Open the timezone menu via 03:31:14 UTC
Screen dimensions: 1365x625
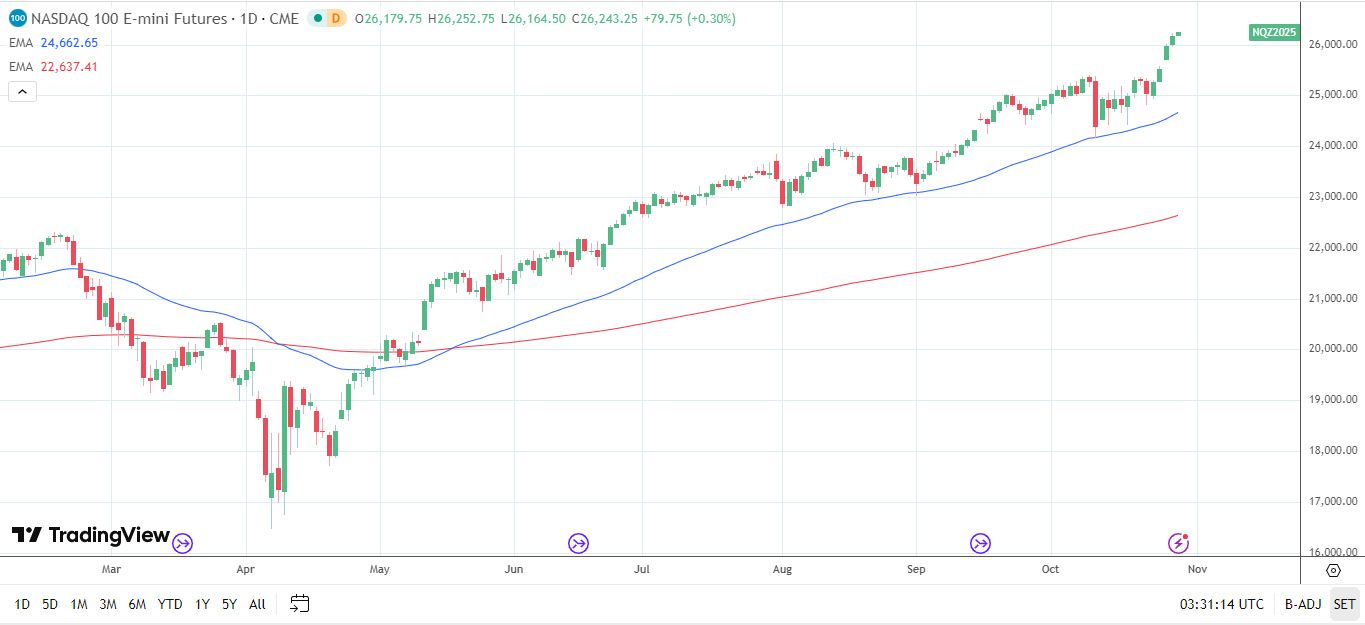point(1221,604)
